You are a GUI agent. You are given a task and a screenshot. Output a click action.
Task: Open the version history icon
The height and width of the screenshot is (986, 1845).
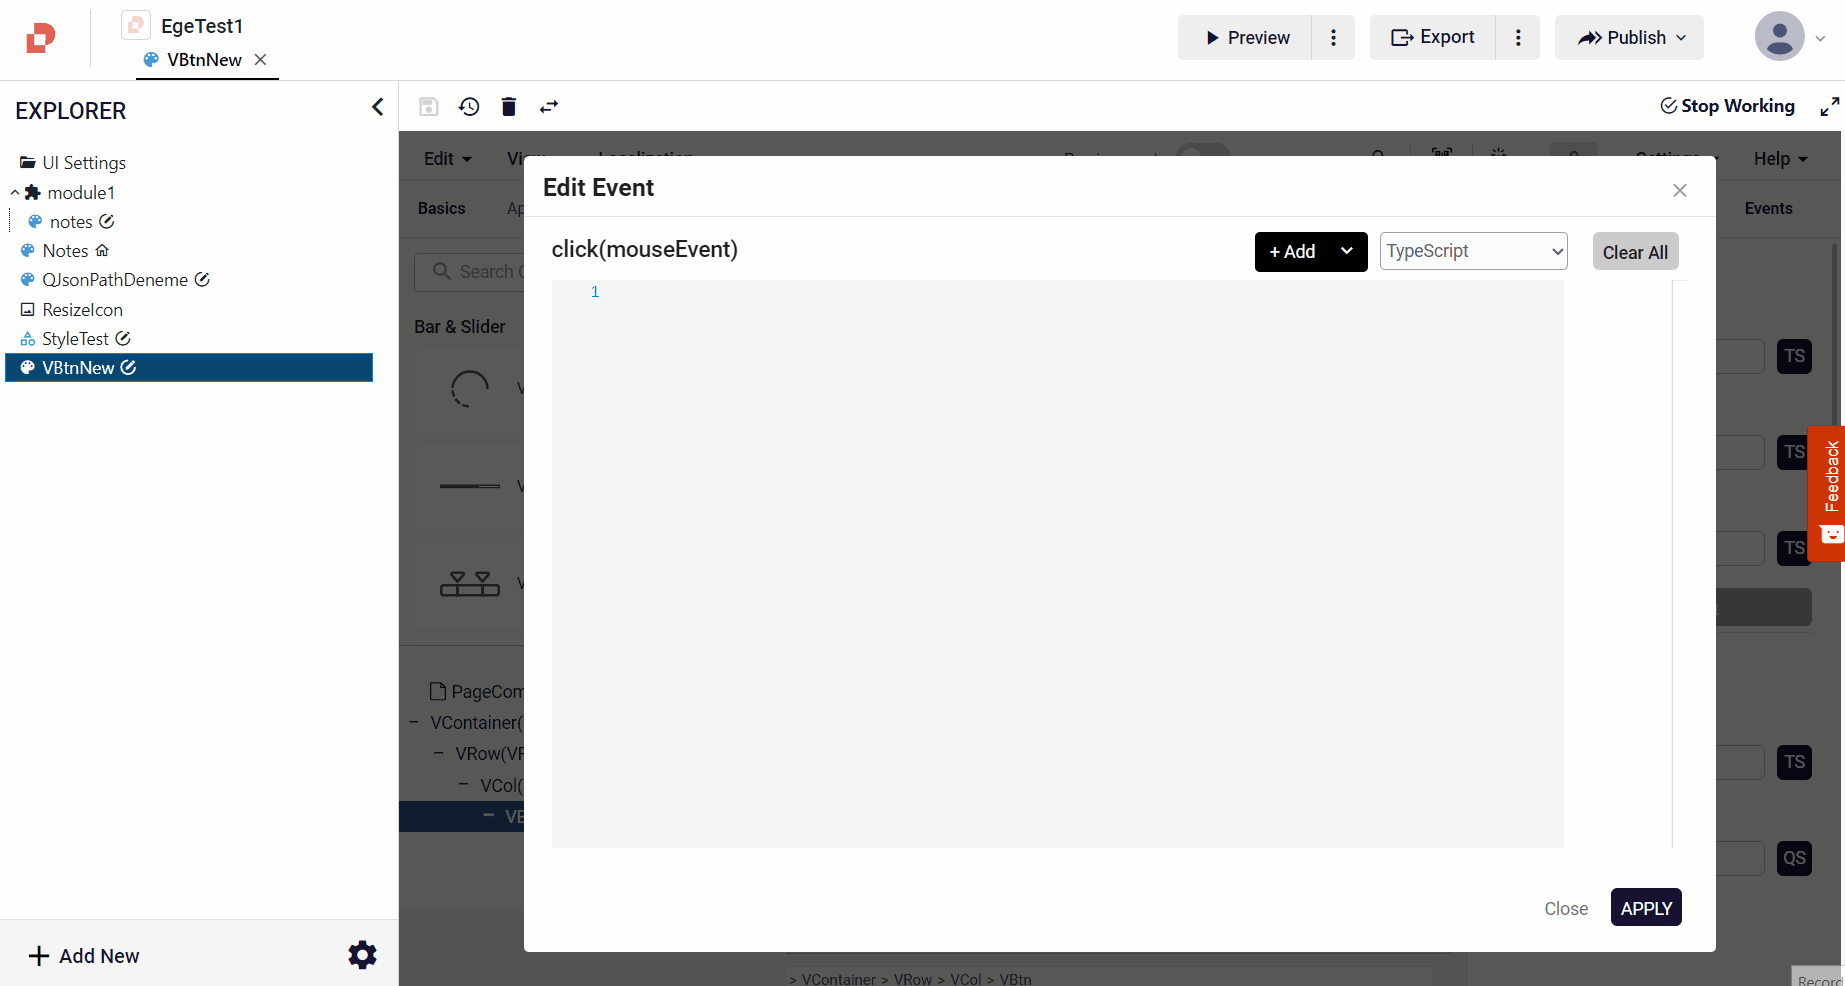pyautogui.click(x=469, y=107)
